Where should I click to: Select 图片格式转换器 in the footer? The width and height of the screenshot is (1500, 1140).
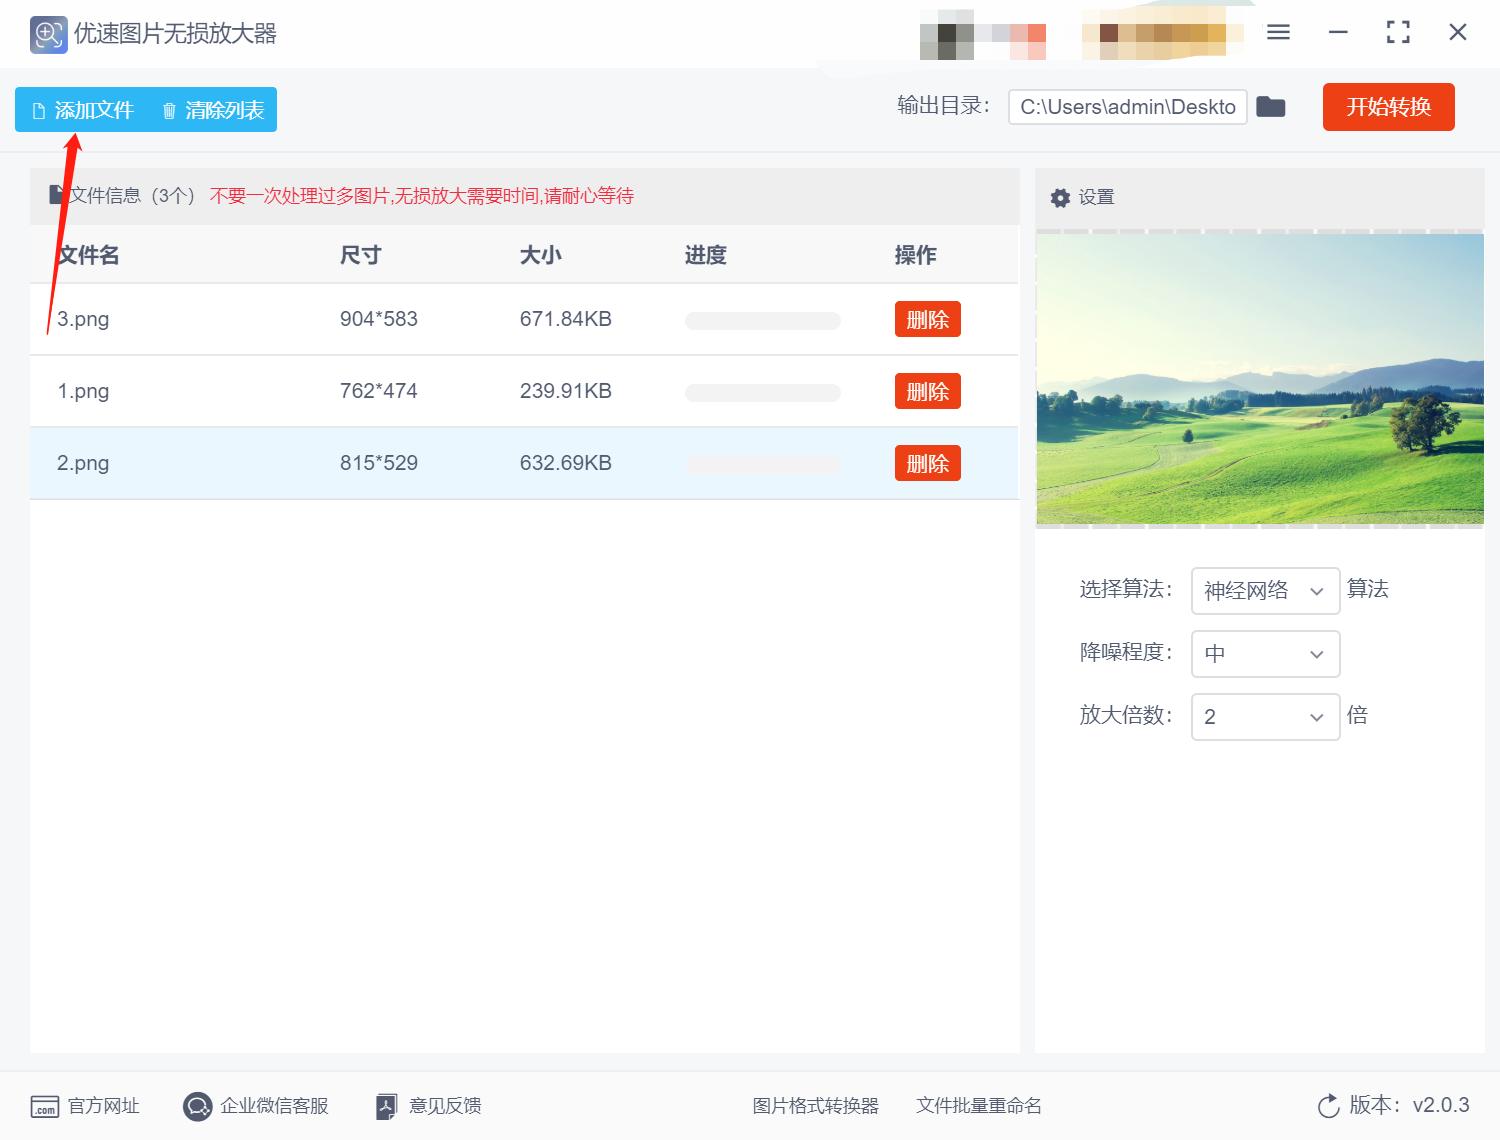[815, 1106]
